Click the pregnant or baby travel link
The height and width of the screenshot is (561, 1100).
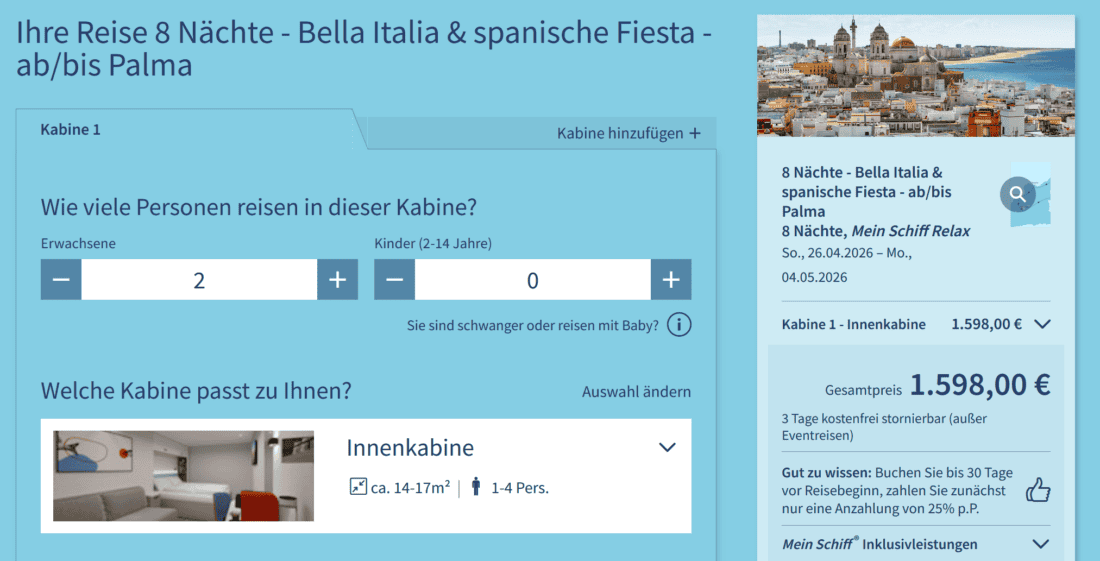tap(533, 325)
